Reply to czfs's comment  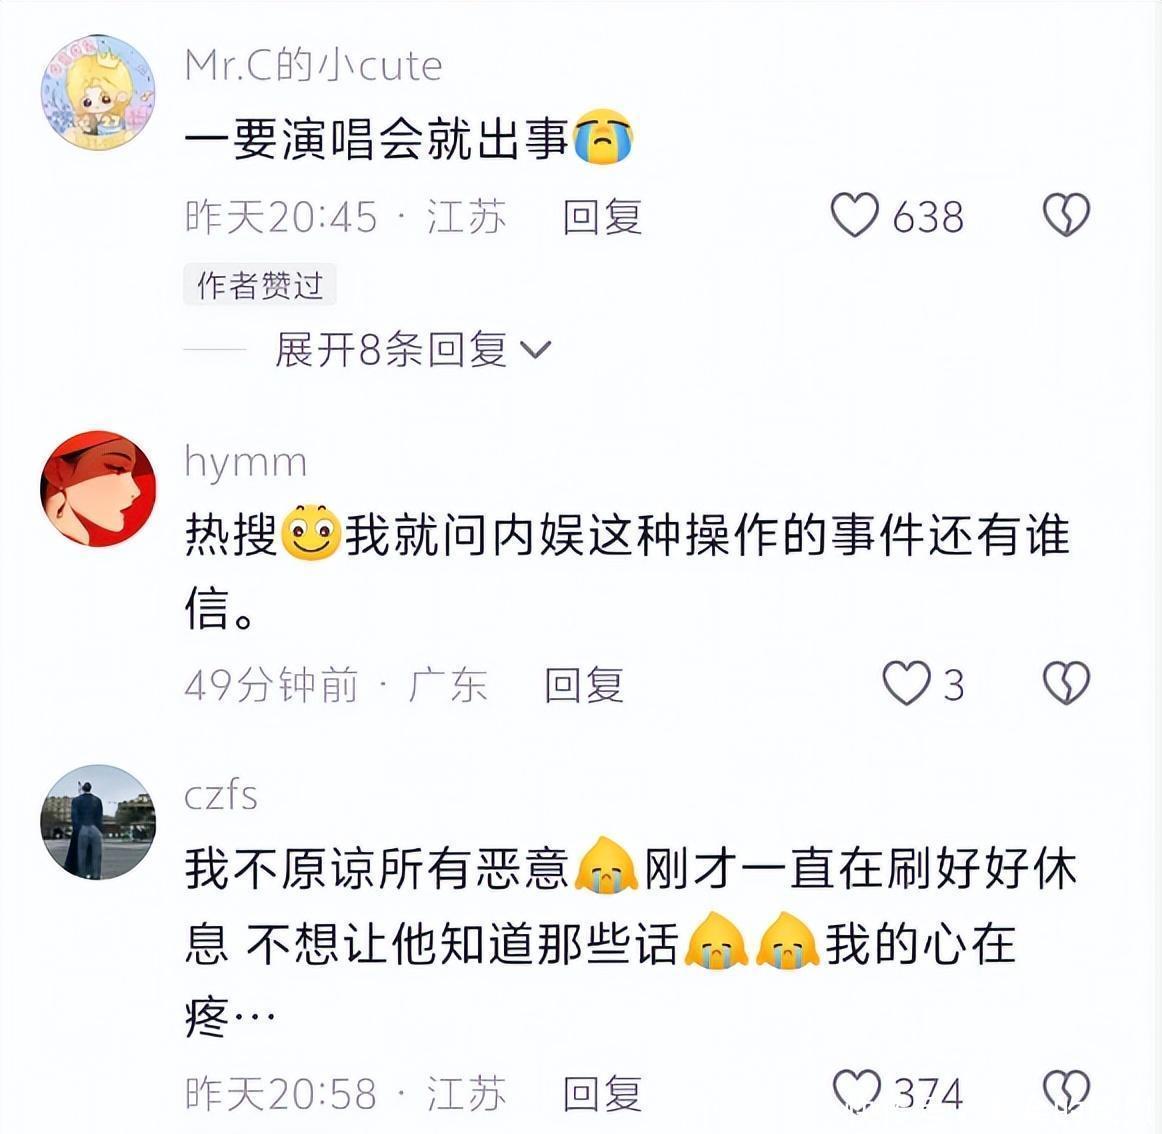(x=602, y=1092)
